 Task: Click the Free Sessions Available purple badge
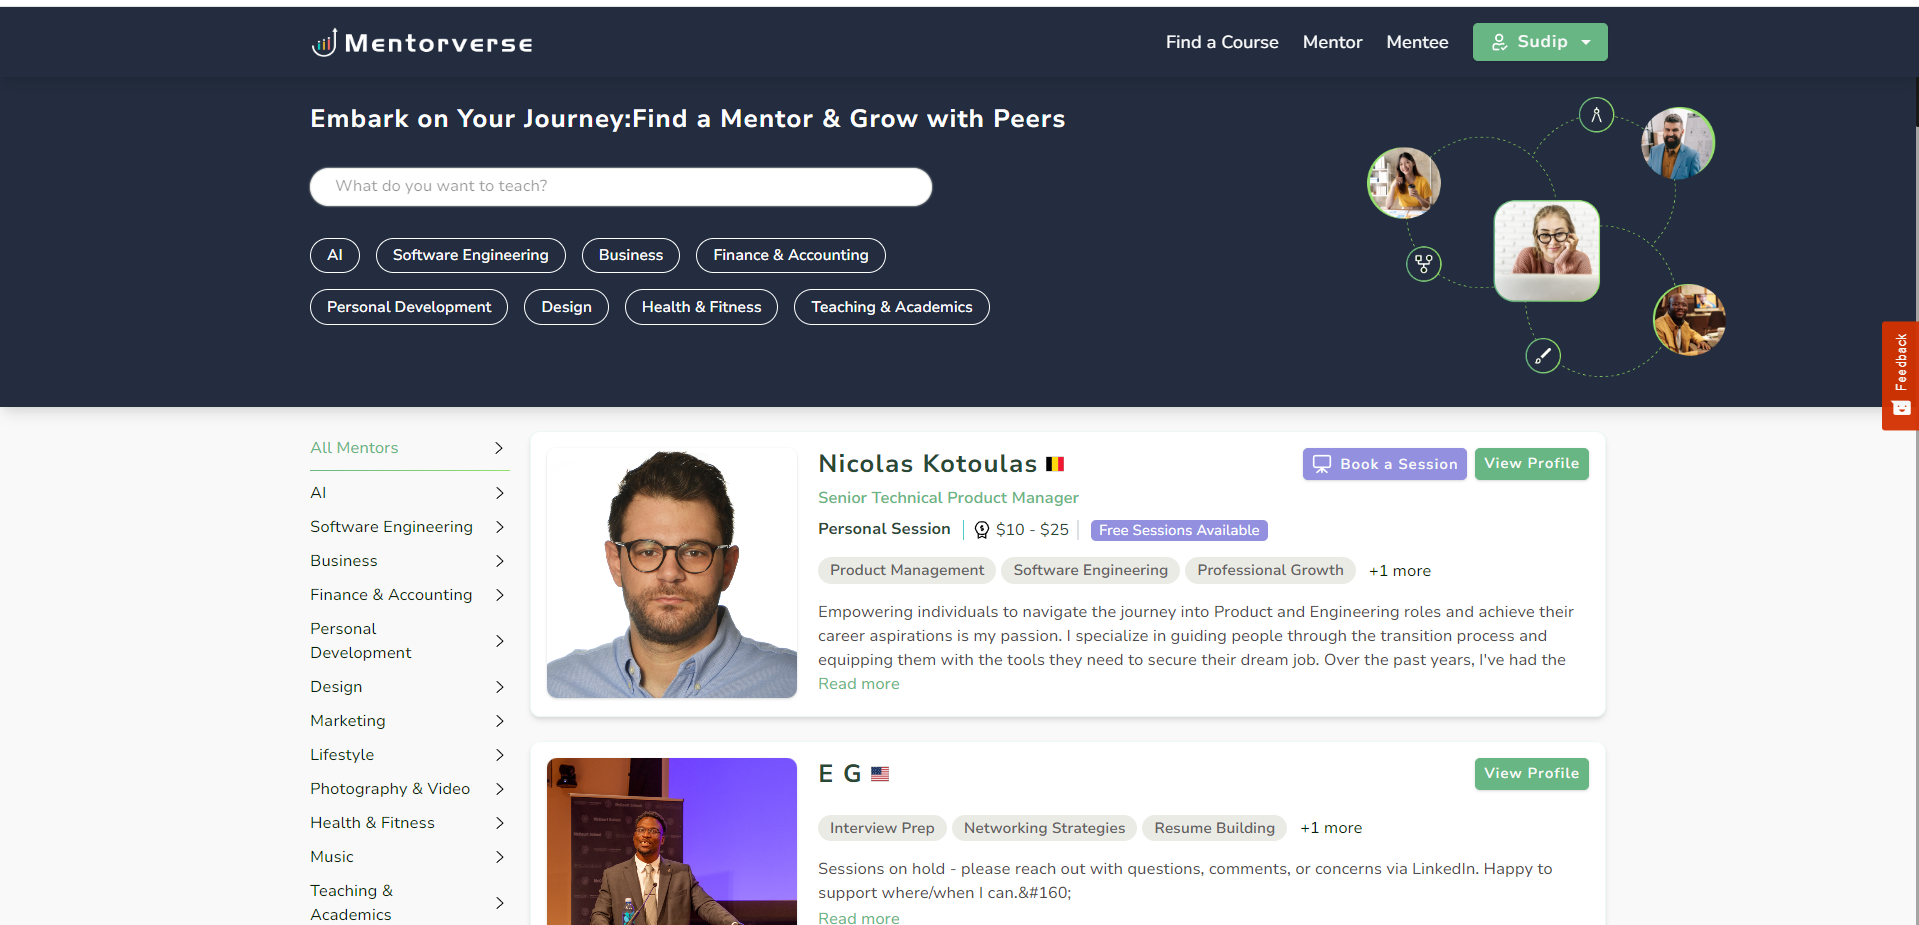1178,529
